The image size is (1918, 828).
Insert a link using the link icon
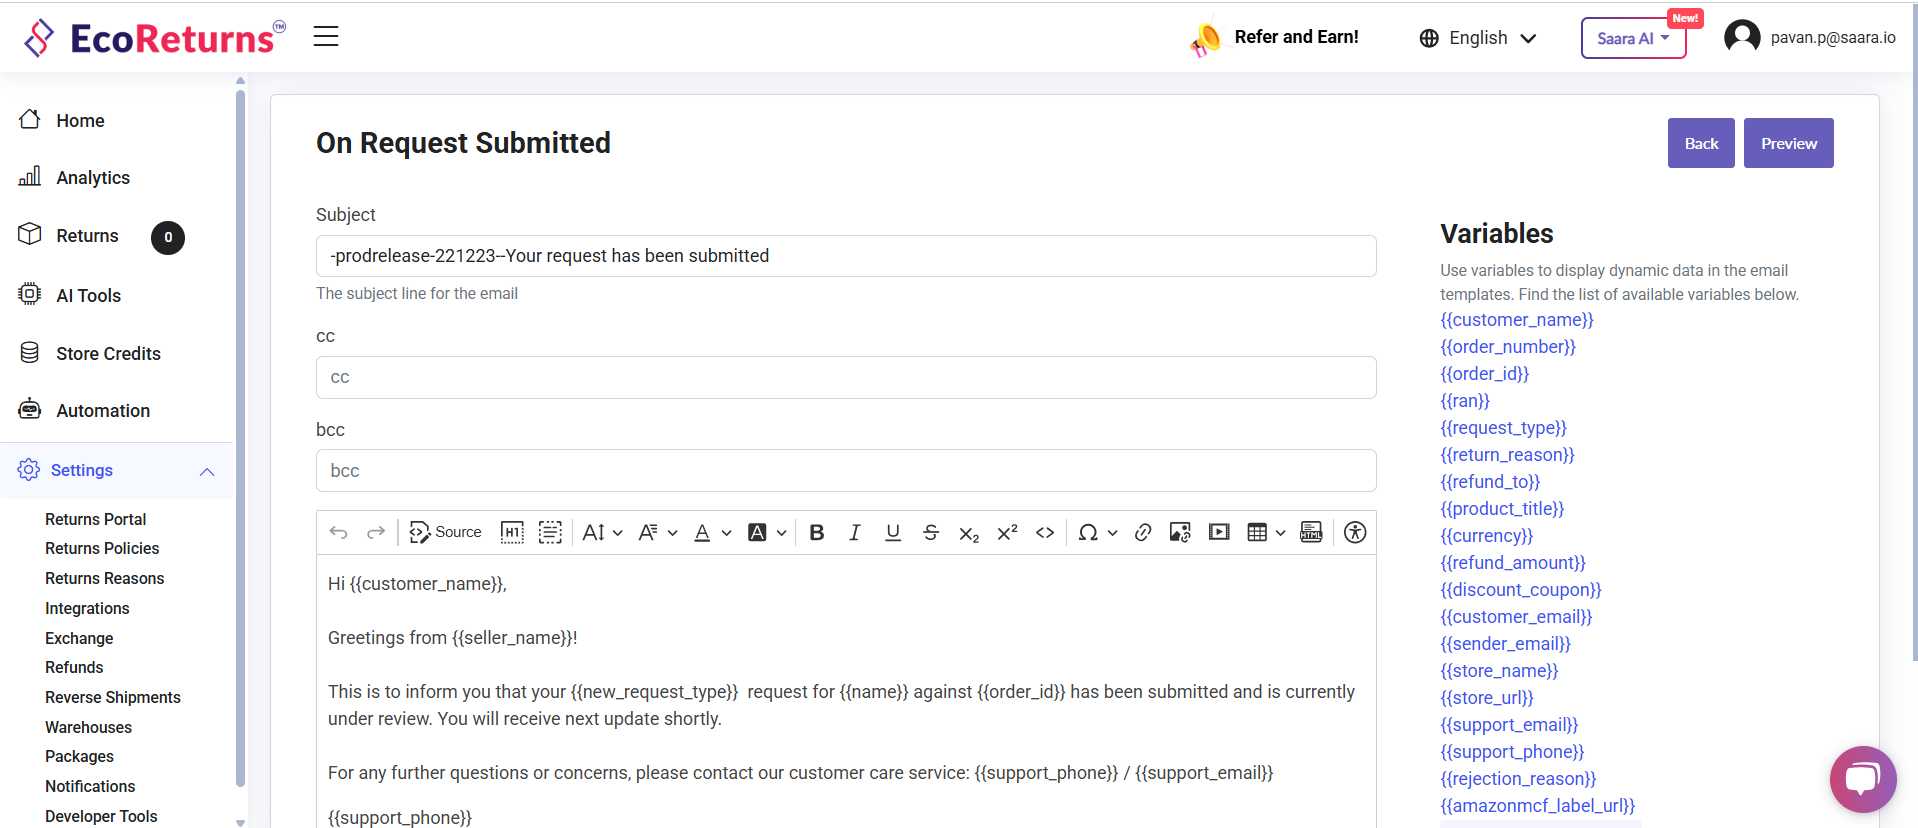[1143, 533]
